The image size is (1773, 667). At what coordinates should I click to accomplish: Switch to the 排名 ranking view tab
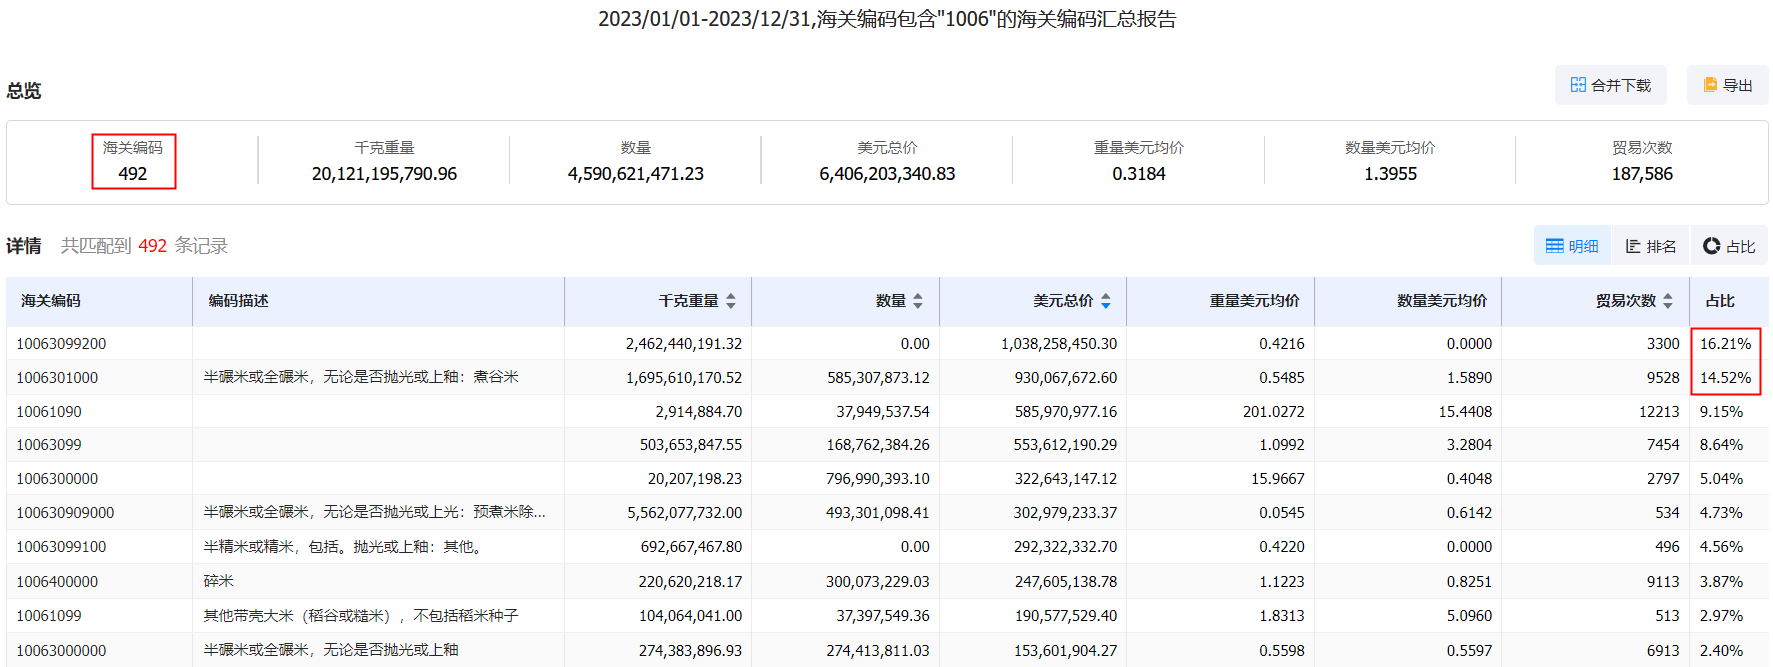point(1650,246)
